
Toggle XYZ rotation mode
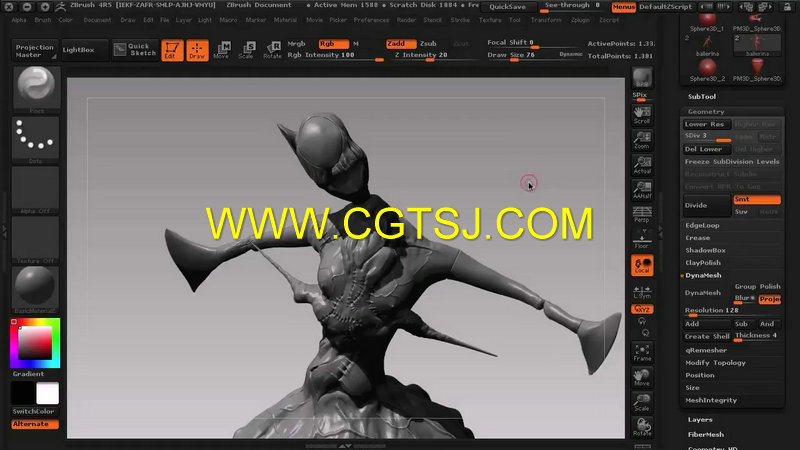tap(642, 309)
